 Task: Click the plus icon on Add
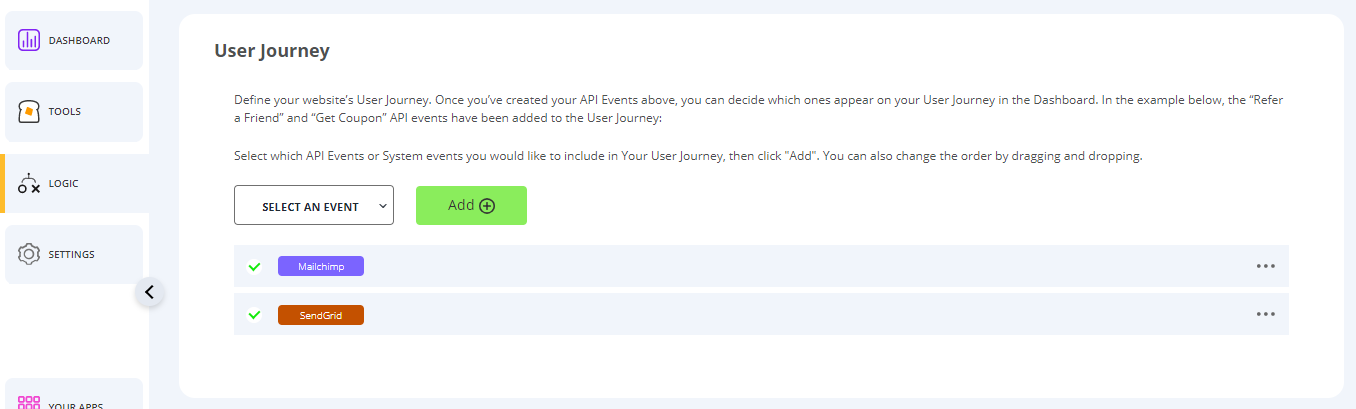click(x=487, y=205)
